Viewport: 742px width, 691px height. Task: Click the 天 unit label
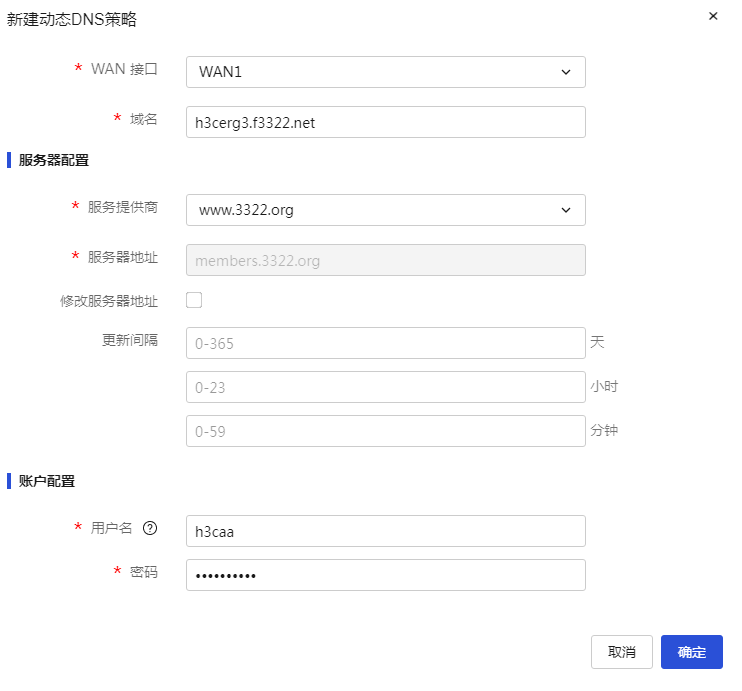click(597, 342)
